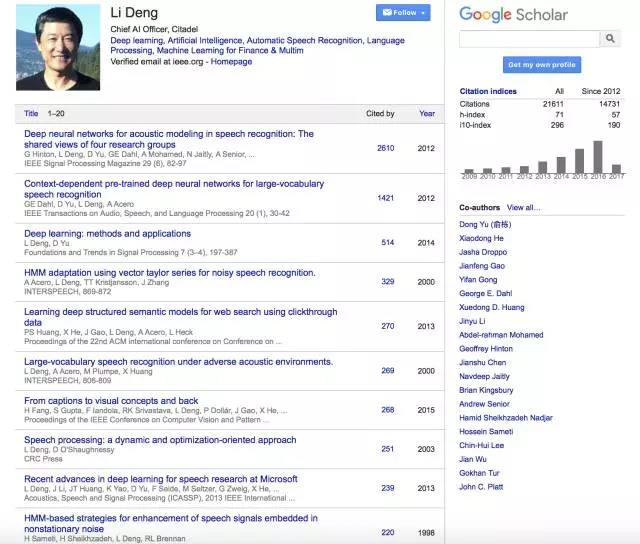640x544 pixels.
Task: Click the h-index label in Citation indices
Action: click(475, 114)
